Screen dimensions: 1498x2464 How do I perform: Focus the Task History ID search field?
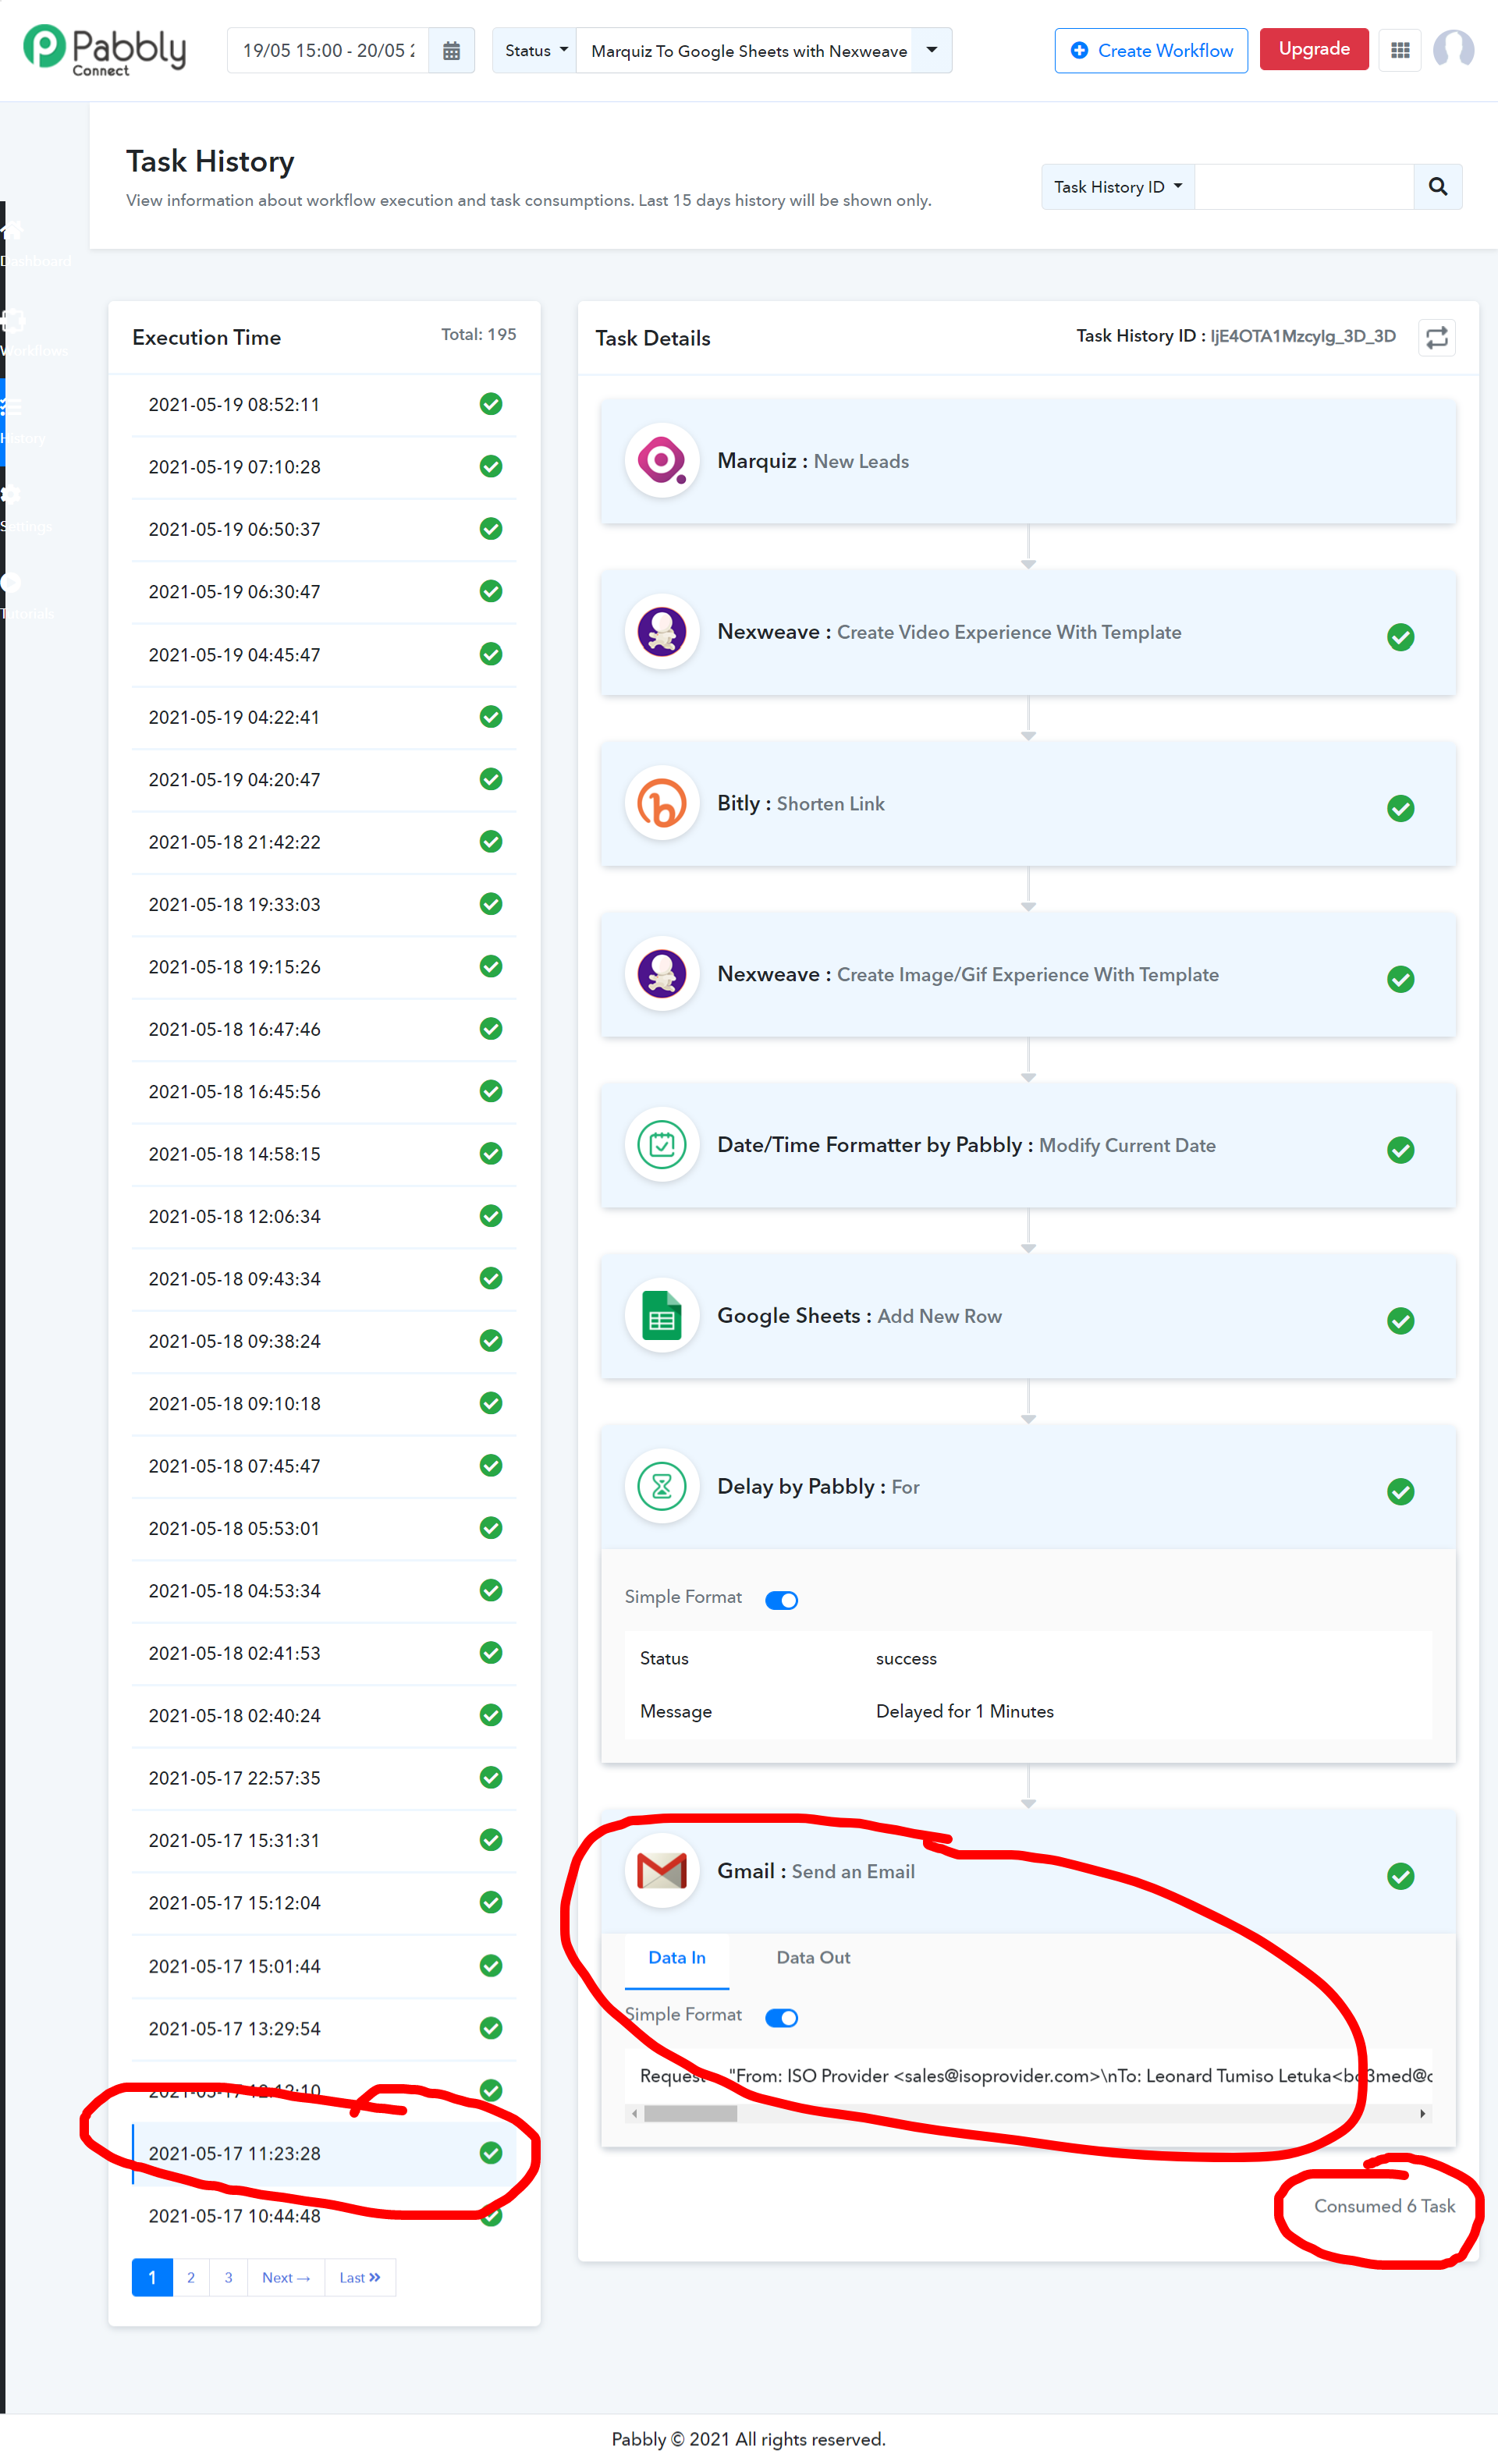[1304, 187]
